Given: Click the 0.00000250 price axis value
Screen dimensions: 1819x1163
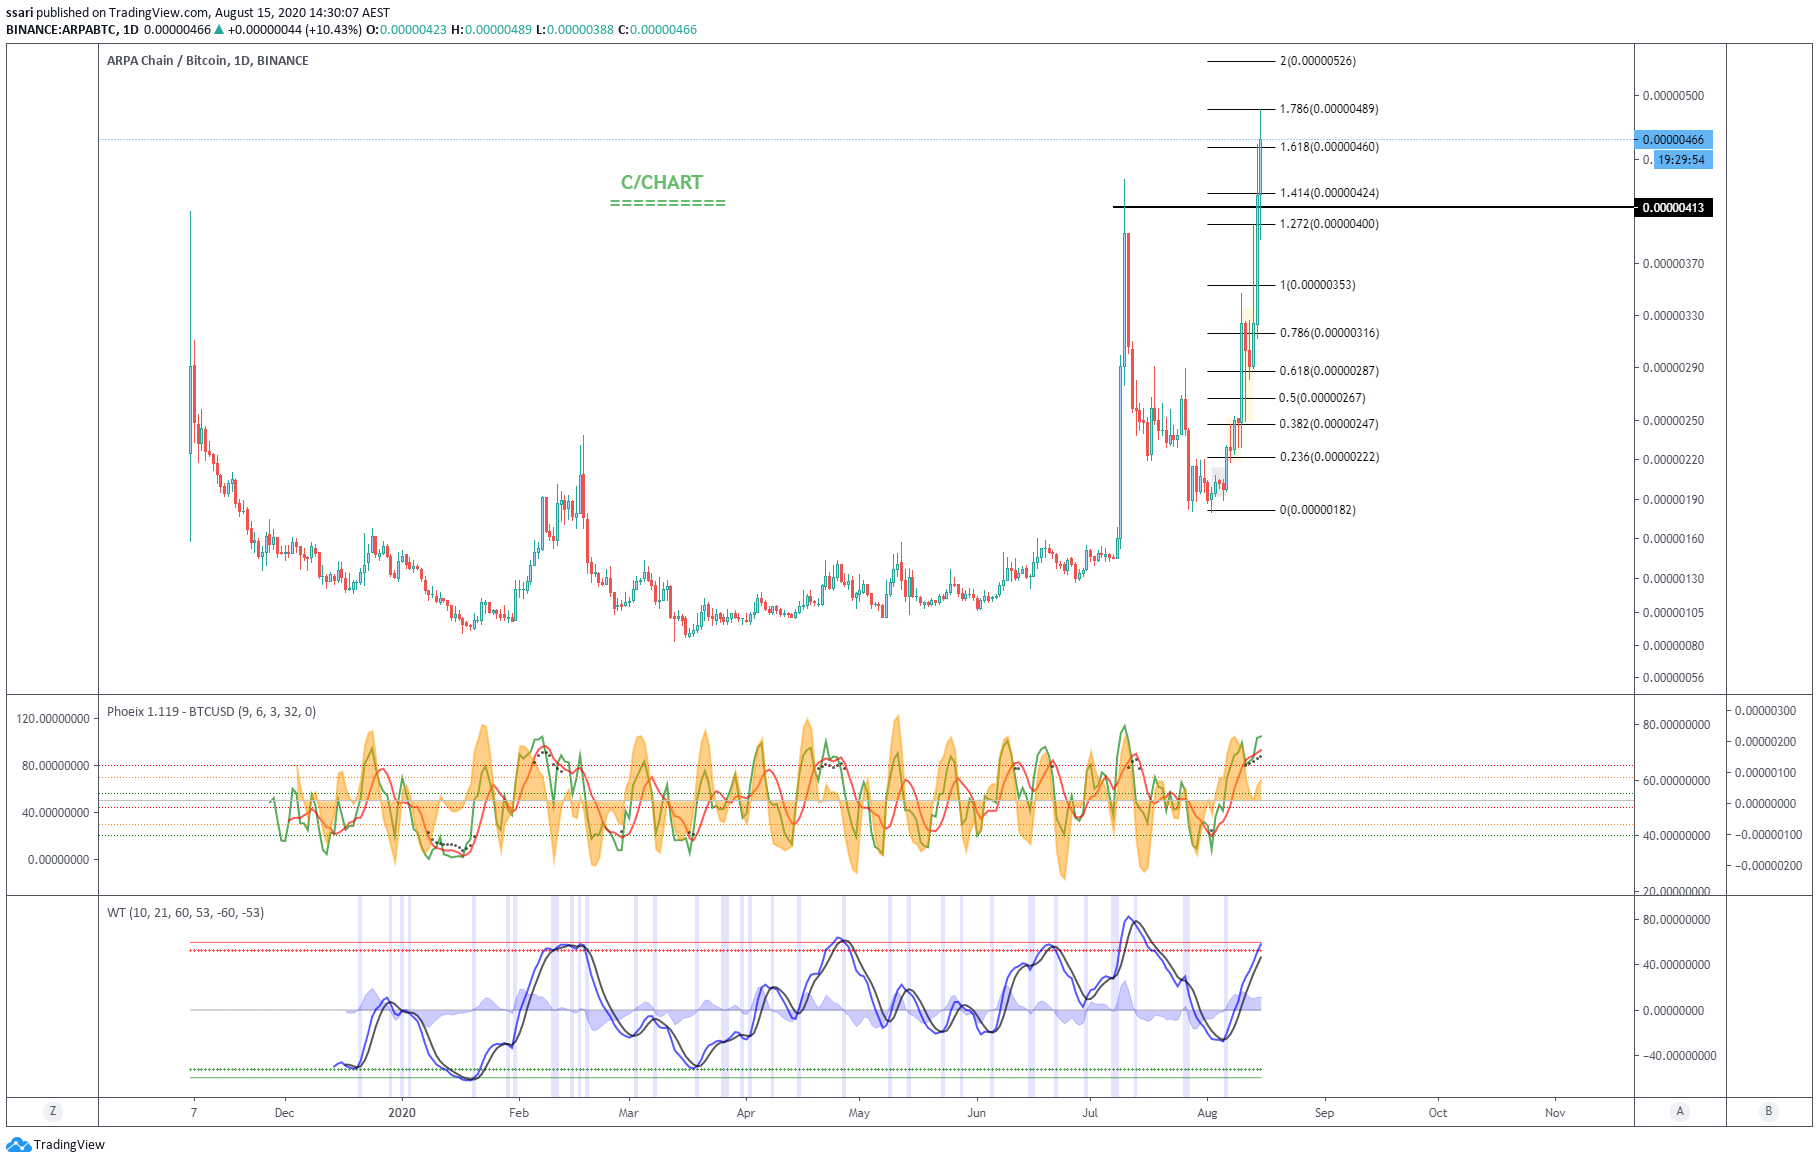Looking at the screenshot, I should [x=1673, y=421].
